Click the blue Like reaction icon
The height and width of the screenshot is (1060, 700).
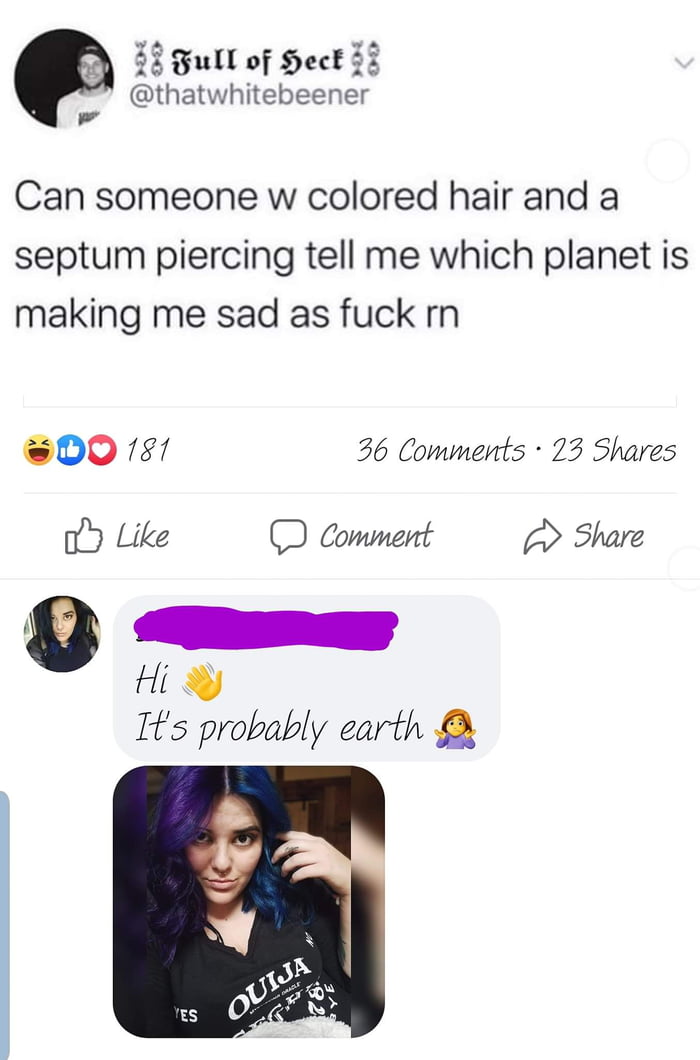point(69,450)
